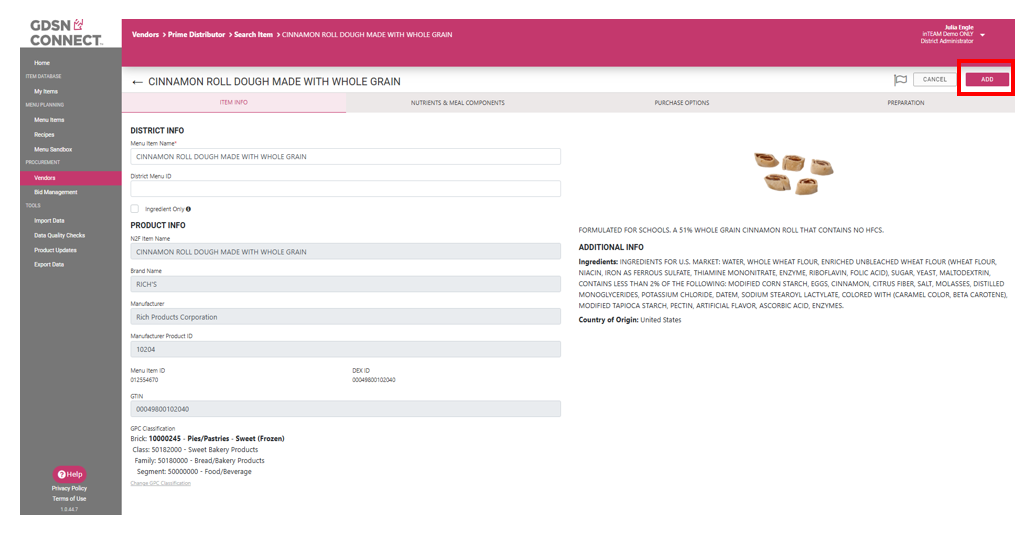Open the user account dropdown arrow
The width and height of the screenshot is (1029, 533).
click(x=982, y=35)
